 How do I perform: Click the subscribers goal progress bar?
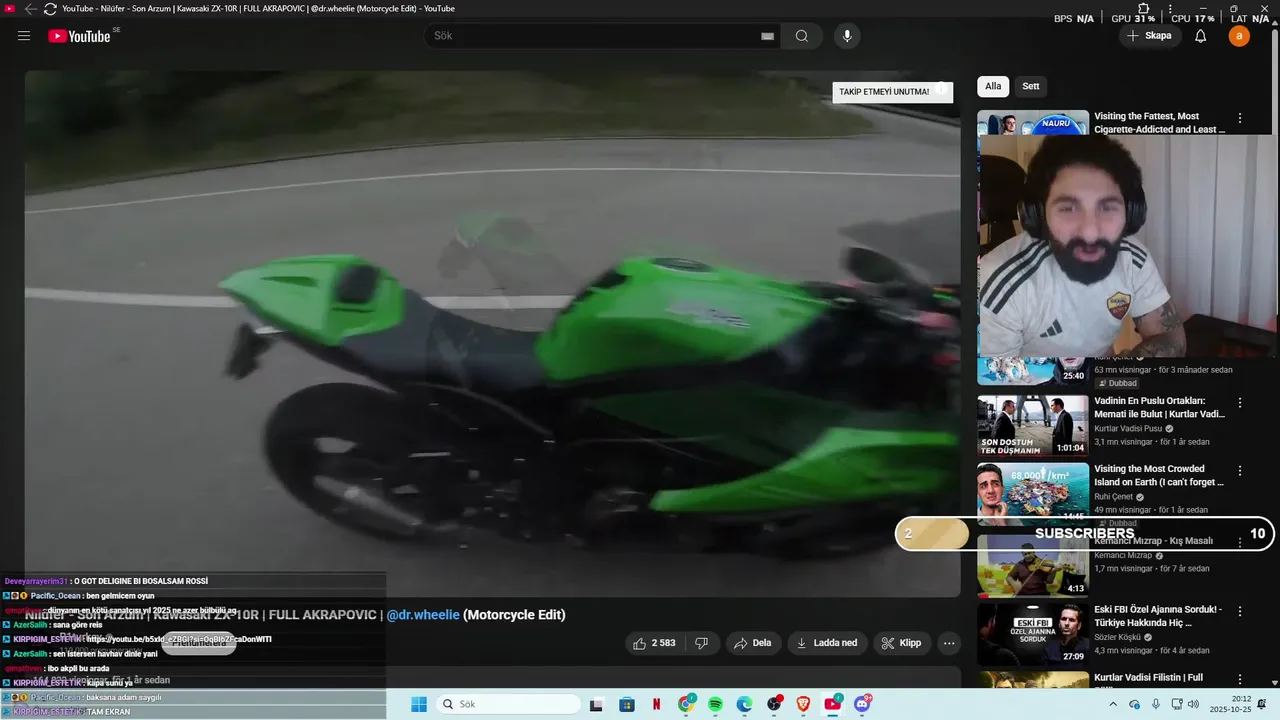(x=1085, y=534)
